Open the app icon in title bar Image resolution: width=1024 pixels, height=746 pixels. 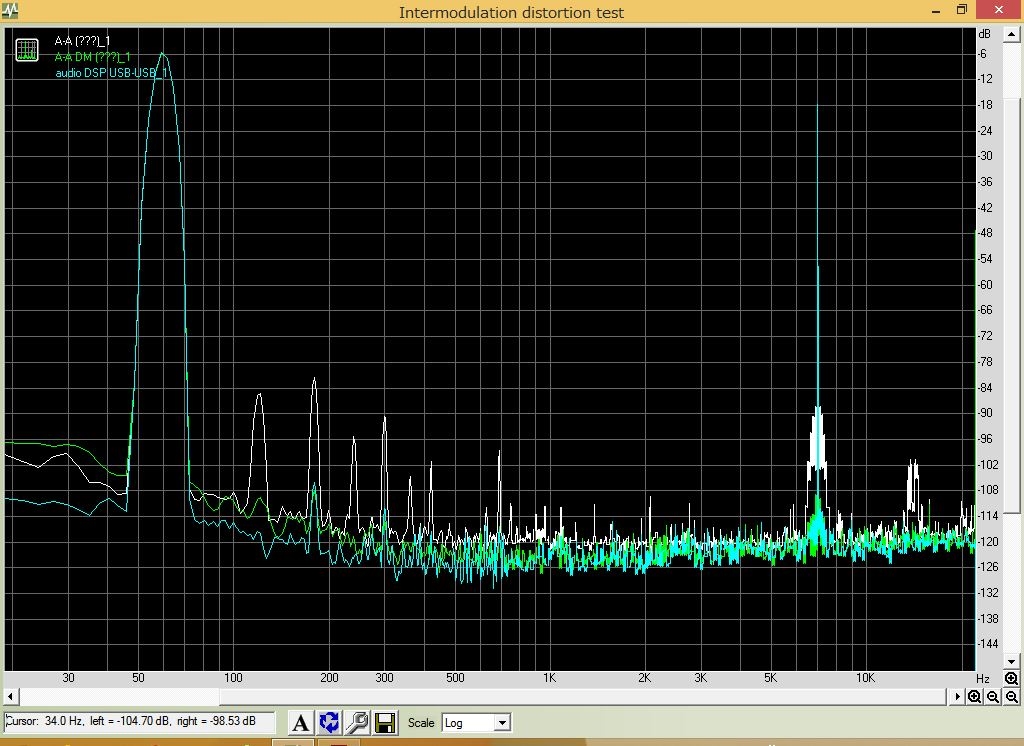[10, 12]
